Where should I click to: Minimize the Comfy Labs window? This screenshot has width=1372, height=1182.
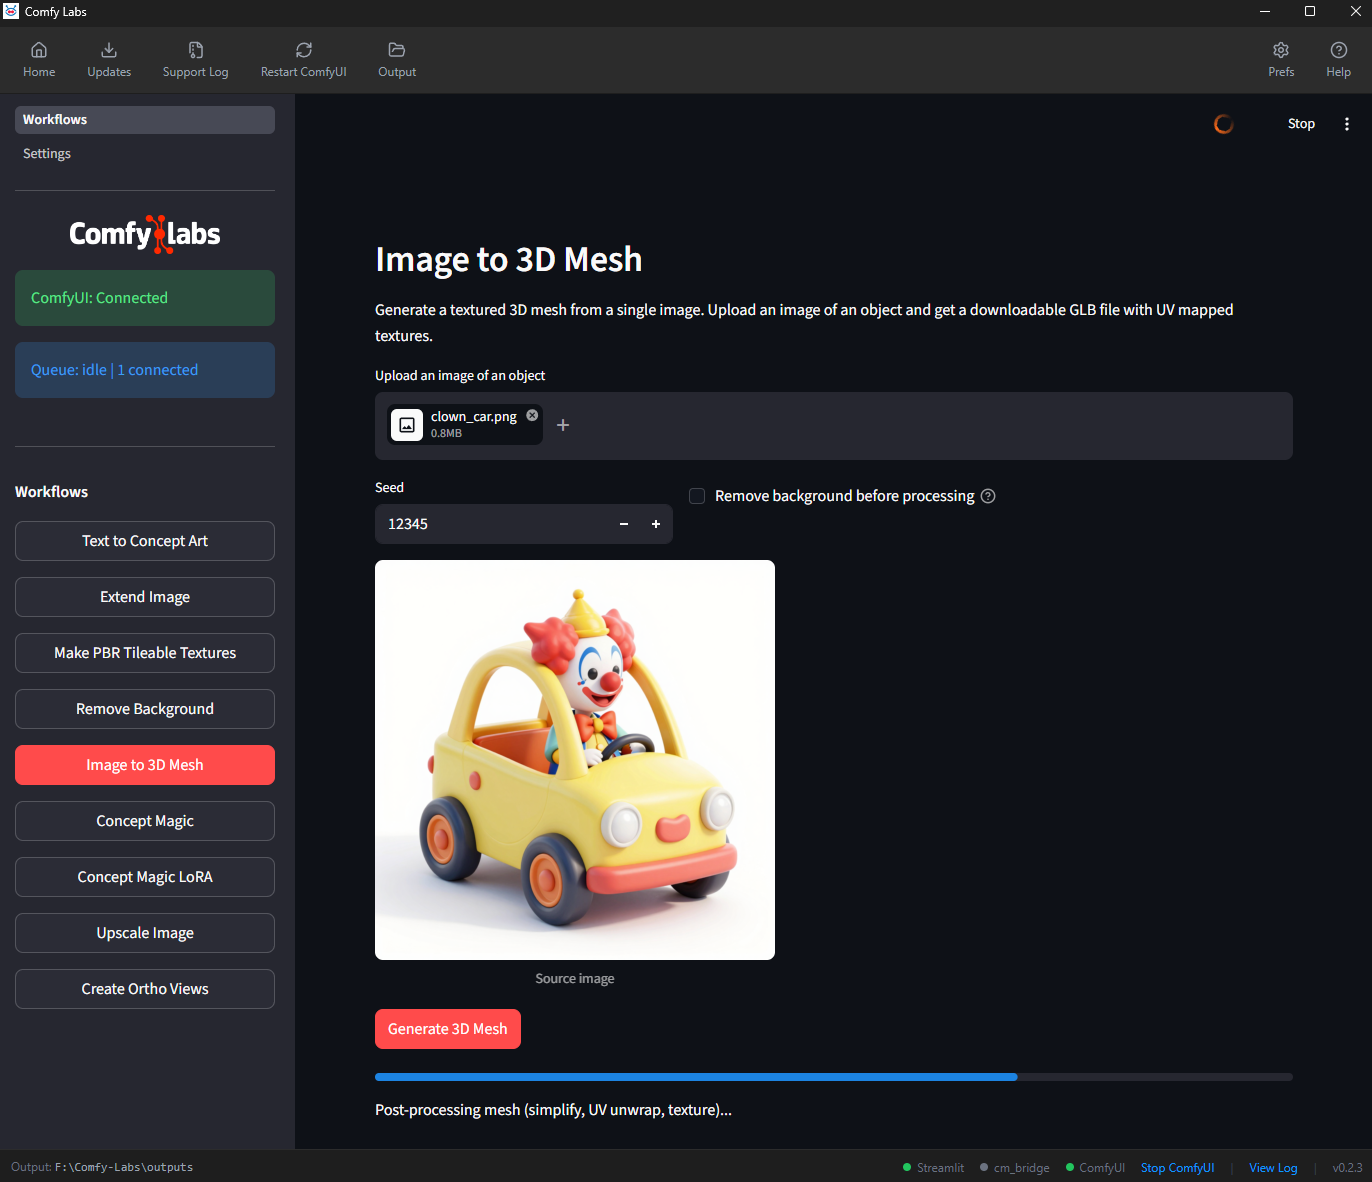1265,12
